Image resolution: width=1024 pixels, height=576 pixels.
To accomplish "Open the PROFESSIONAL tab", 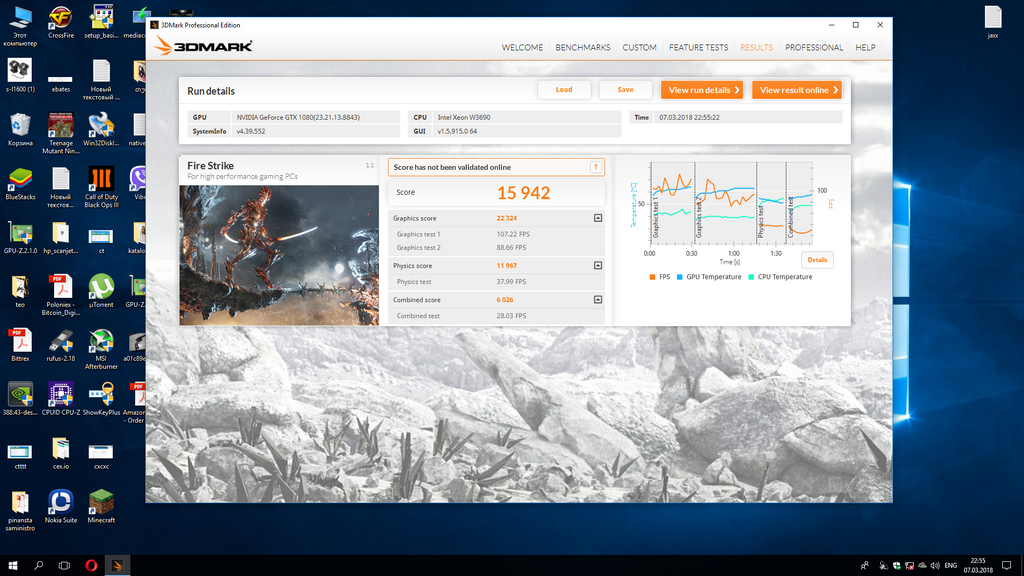I will (814, 48).
